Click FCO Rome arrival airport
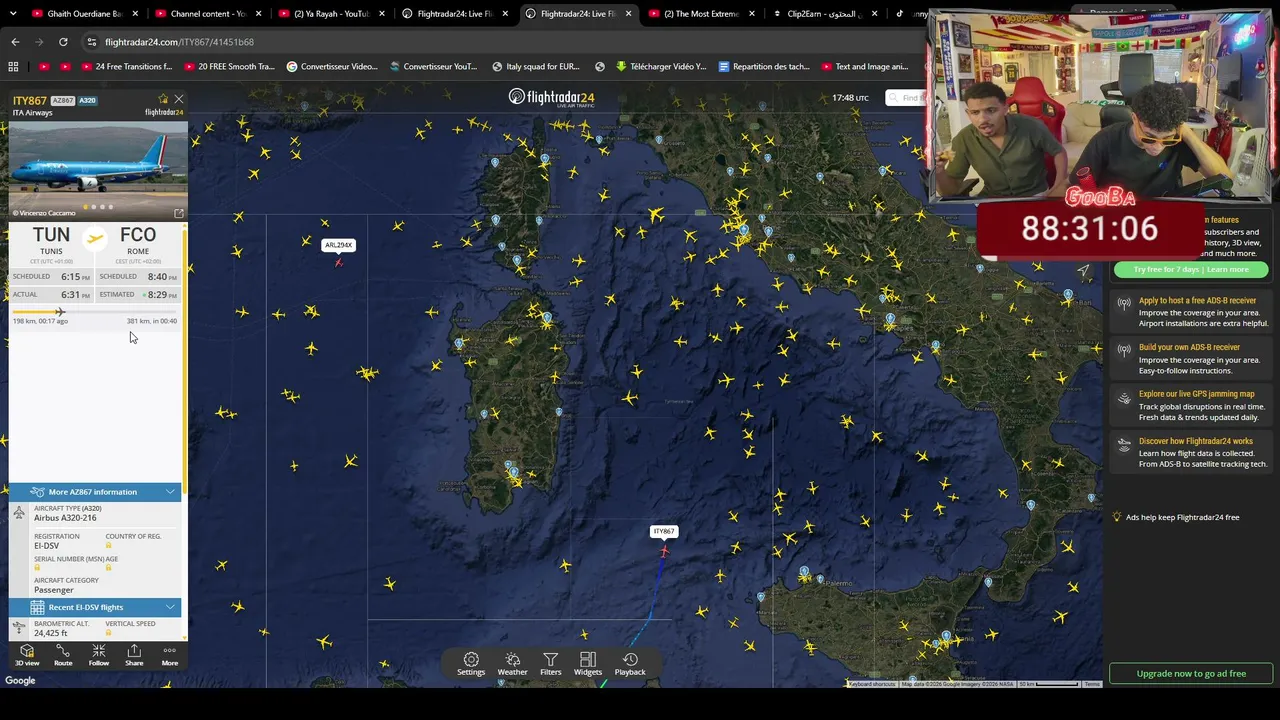The height and width of the screenshot is (720, 1280). (138, 240)
